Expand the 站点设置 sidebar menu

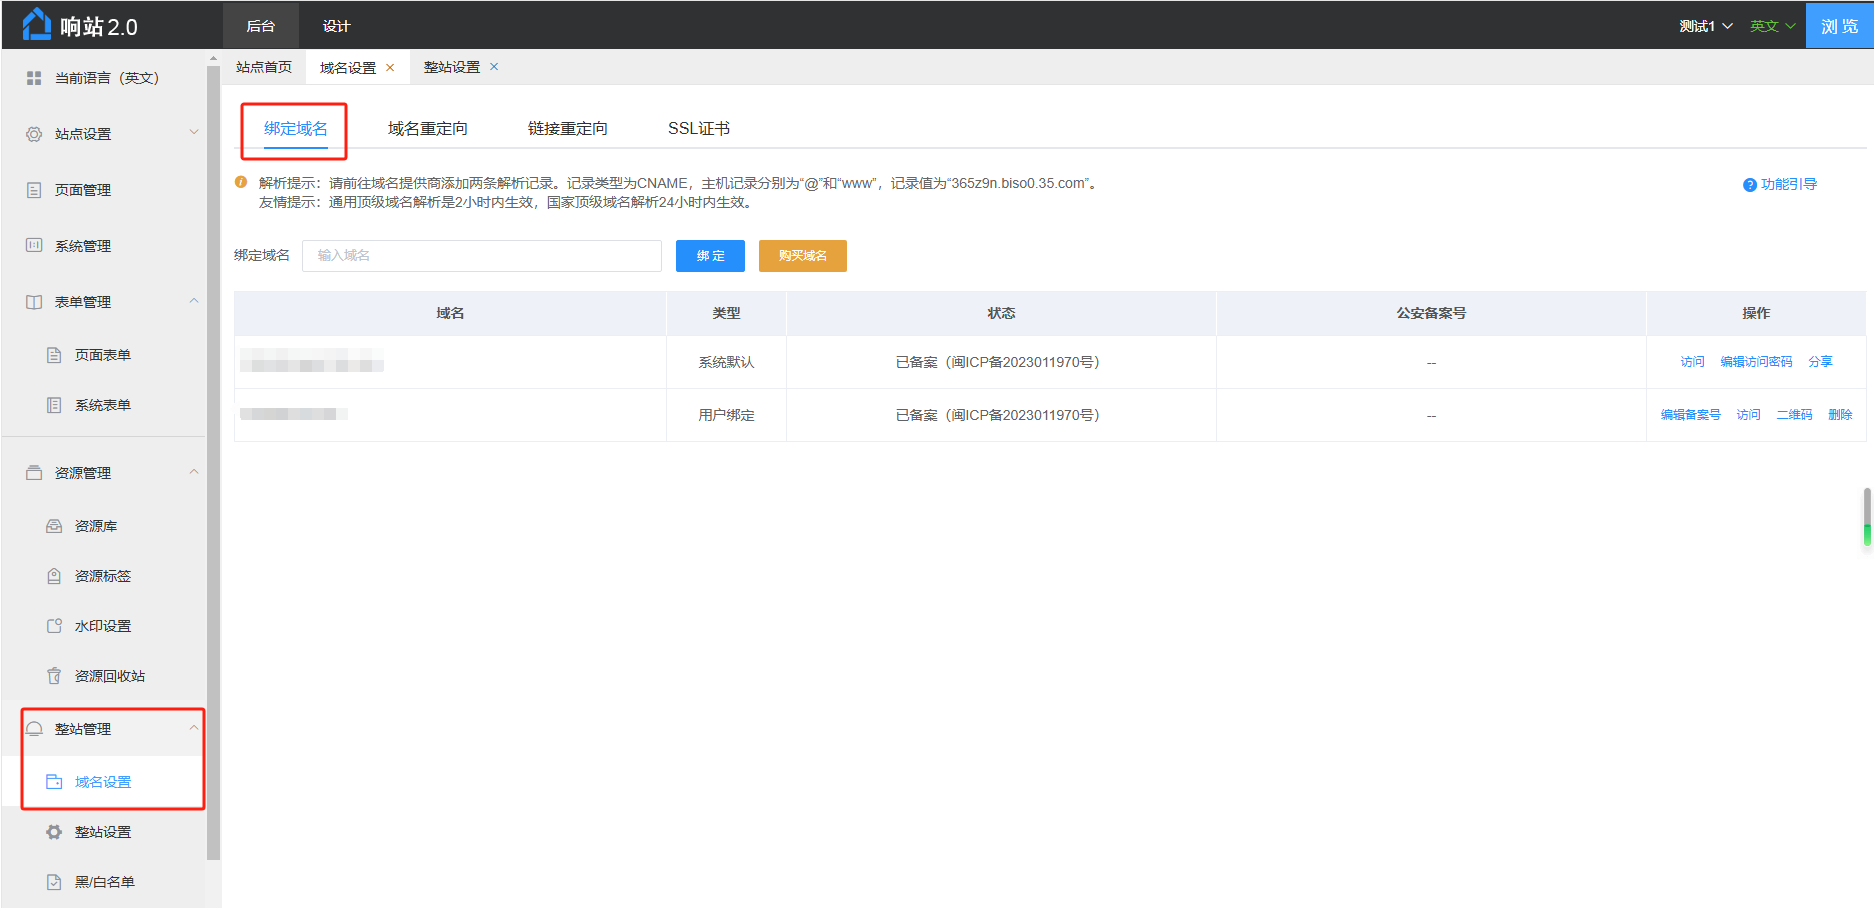pyautogui.click(x=194, y=133)
